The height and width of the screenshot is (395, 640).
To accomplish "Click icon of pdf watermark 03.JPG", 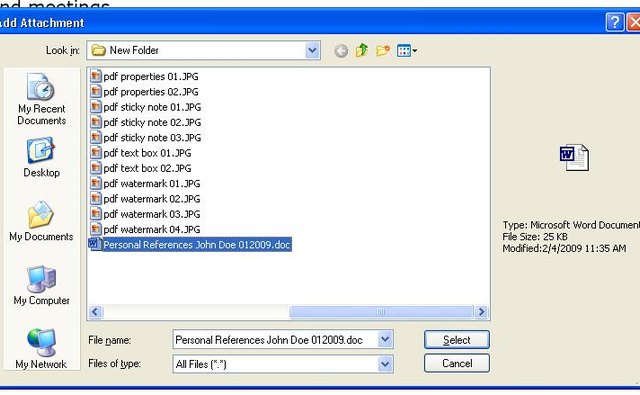I will (x=96, y=214).
